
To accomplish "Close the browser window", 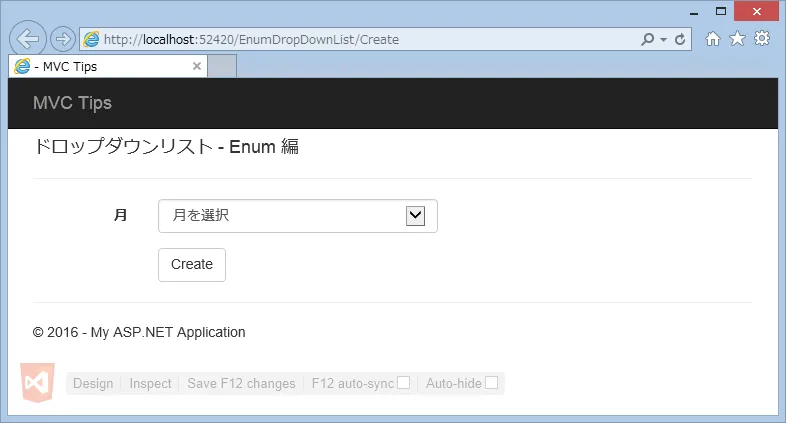I will (756, 11).
